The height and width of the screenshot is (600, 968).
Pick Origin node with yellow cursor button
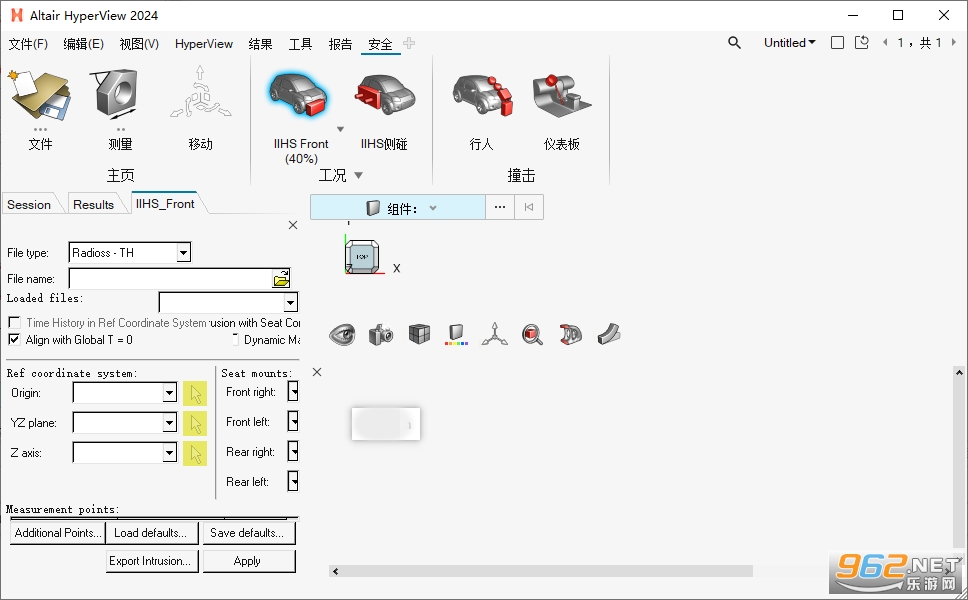pos(195,393)
